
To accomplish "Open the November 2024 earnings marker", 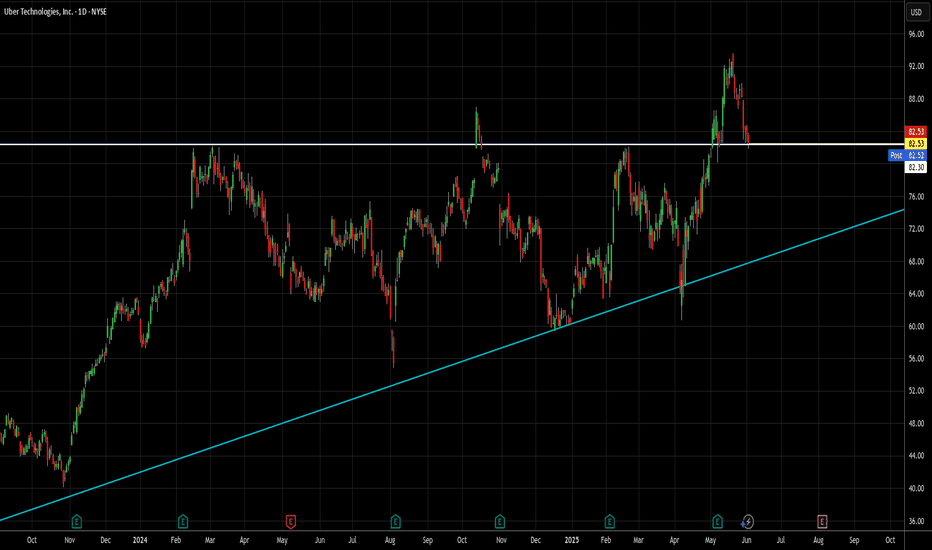I will 500,522.
